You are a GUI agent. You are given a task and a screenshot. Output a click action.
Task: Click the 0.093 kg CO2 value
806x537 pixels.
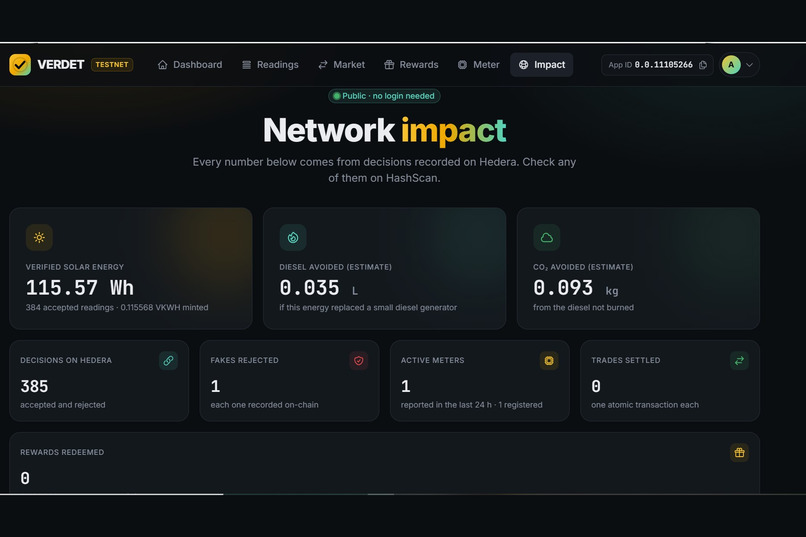click(576, 288)
